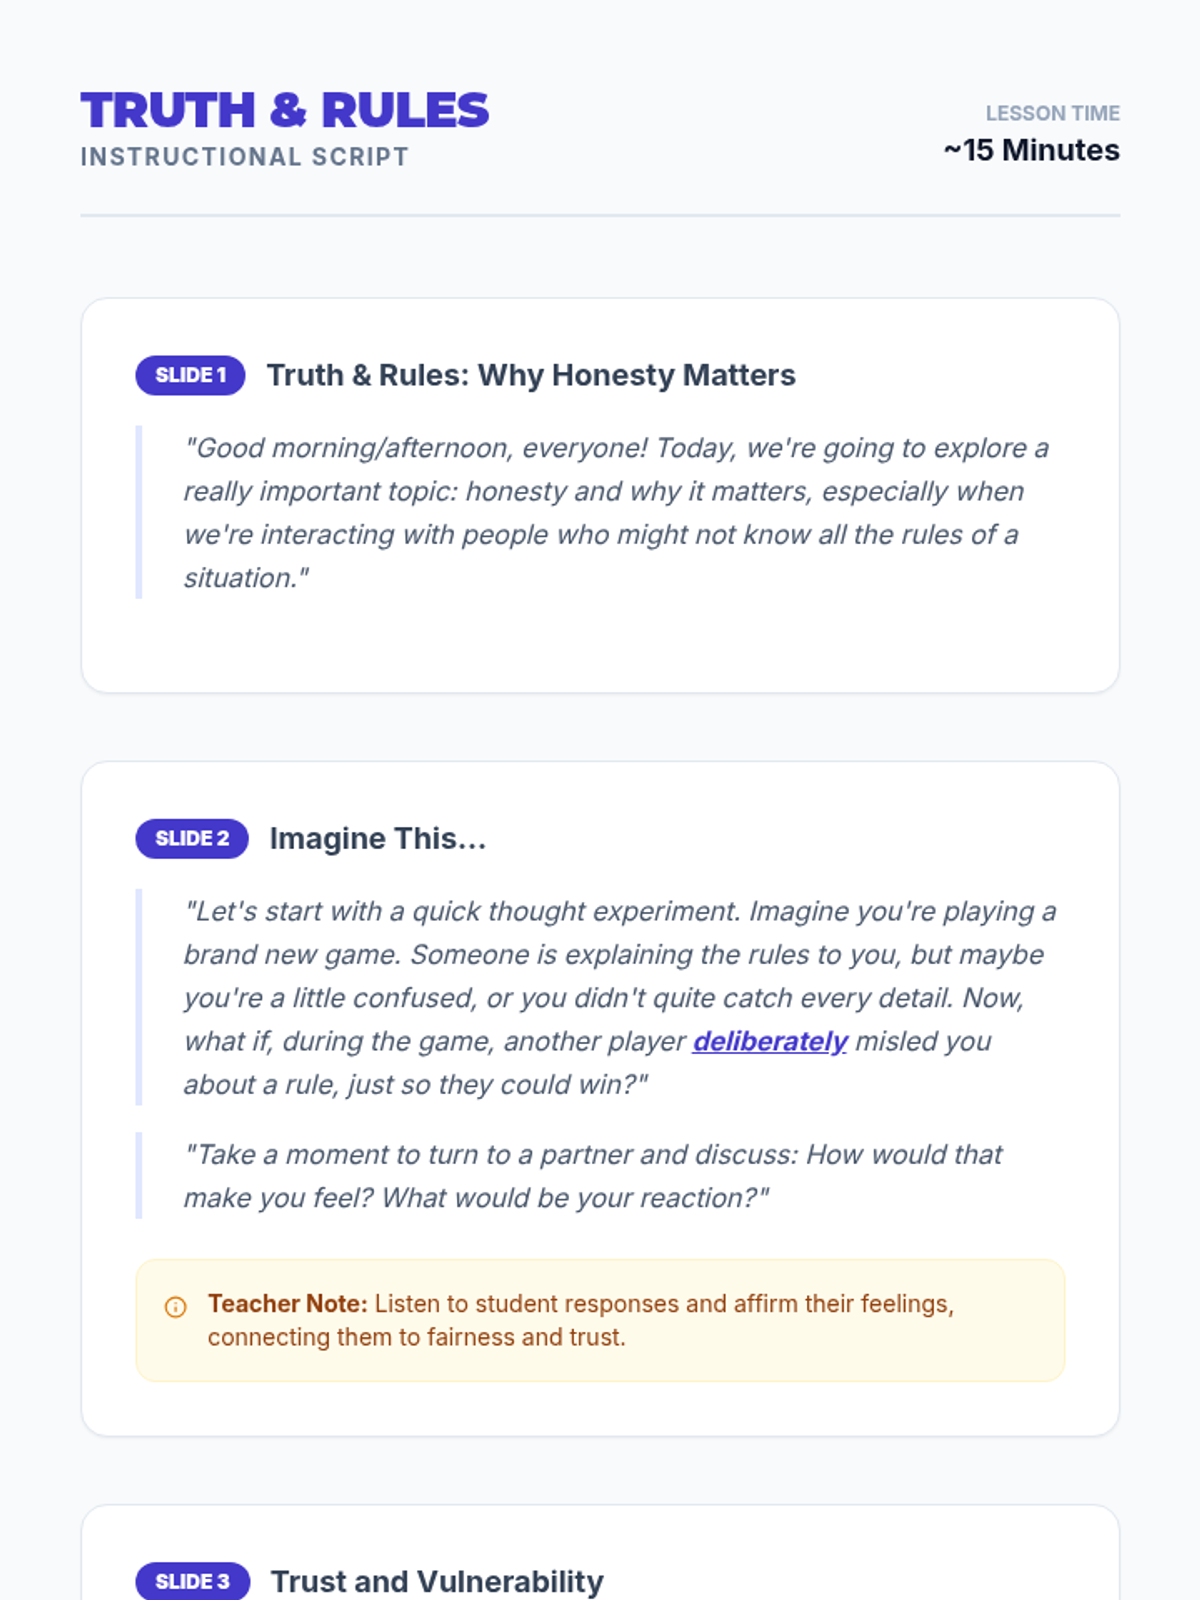Viewport: 1200px width, 1600px height.
Task: Click the ~15 Minutes duration text
Action: [x=1031, y=150]
